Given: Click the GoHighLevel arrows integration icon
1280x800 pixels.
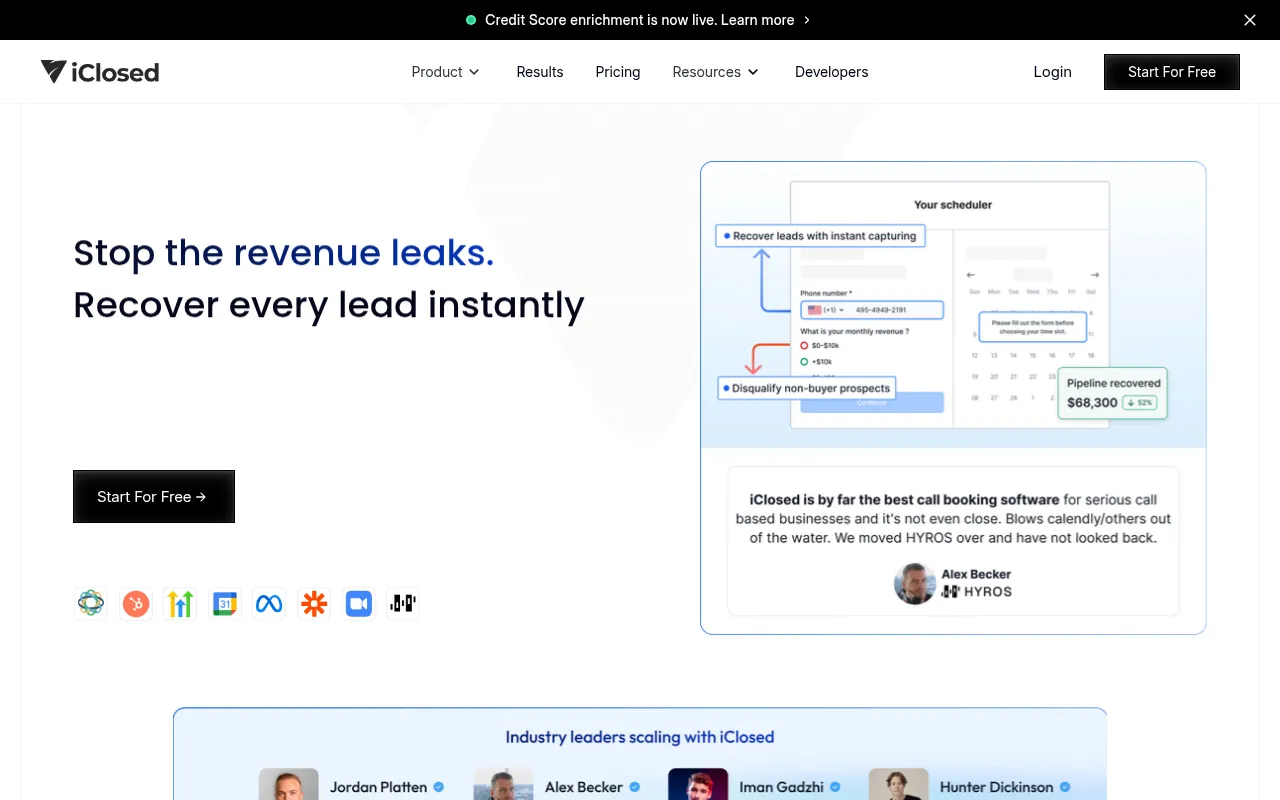Looking at the screenshot, I should (x=180, y=603).
